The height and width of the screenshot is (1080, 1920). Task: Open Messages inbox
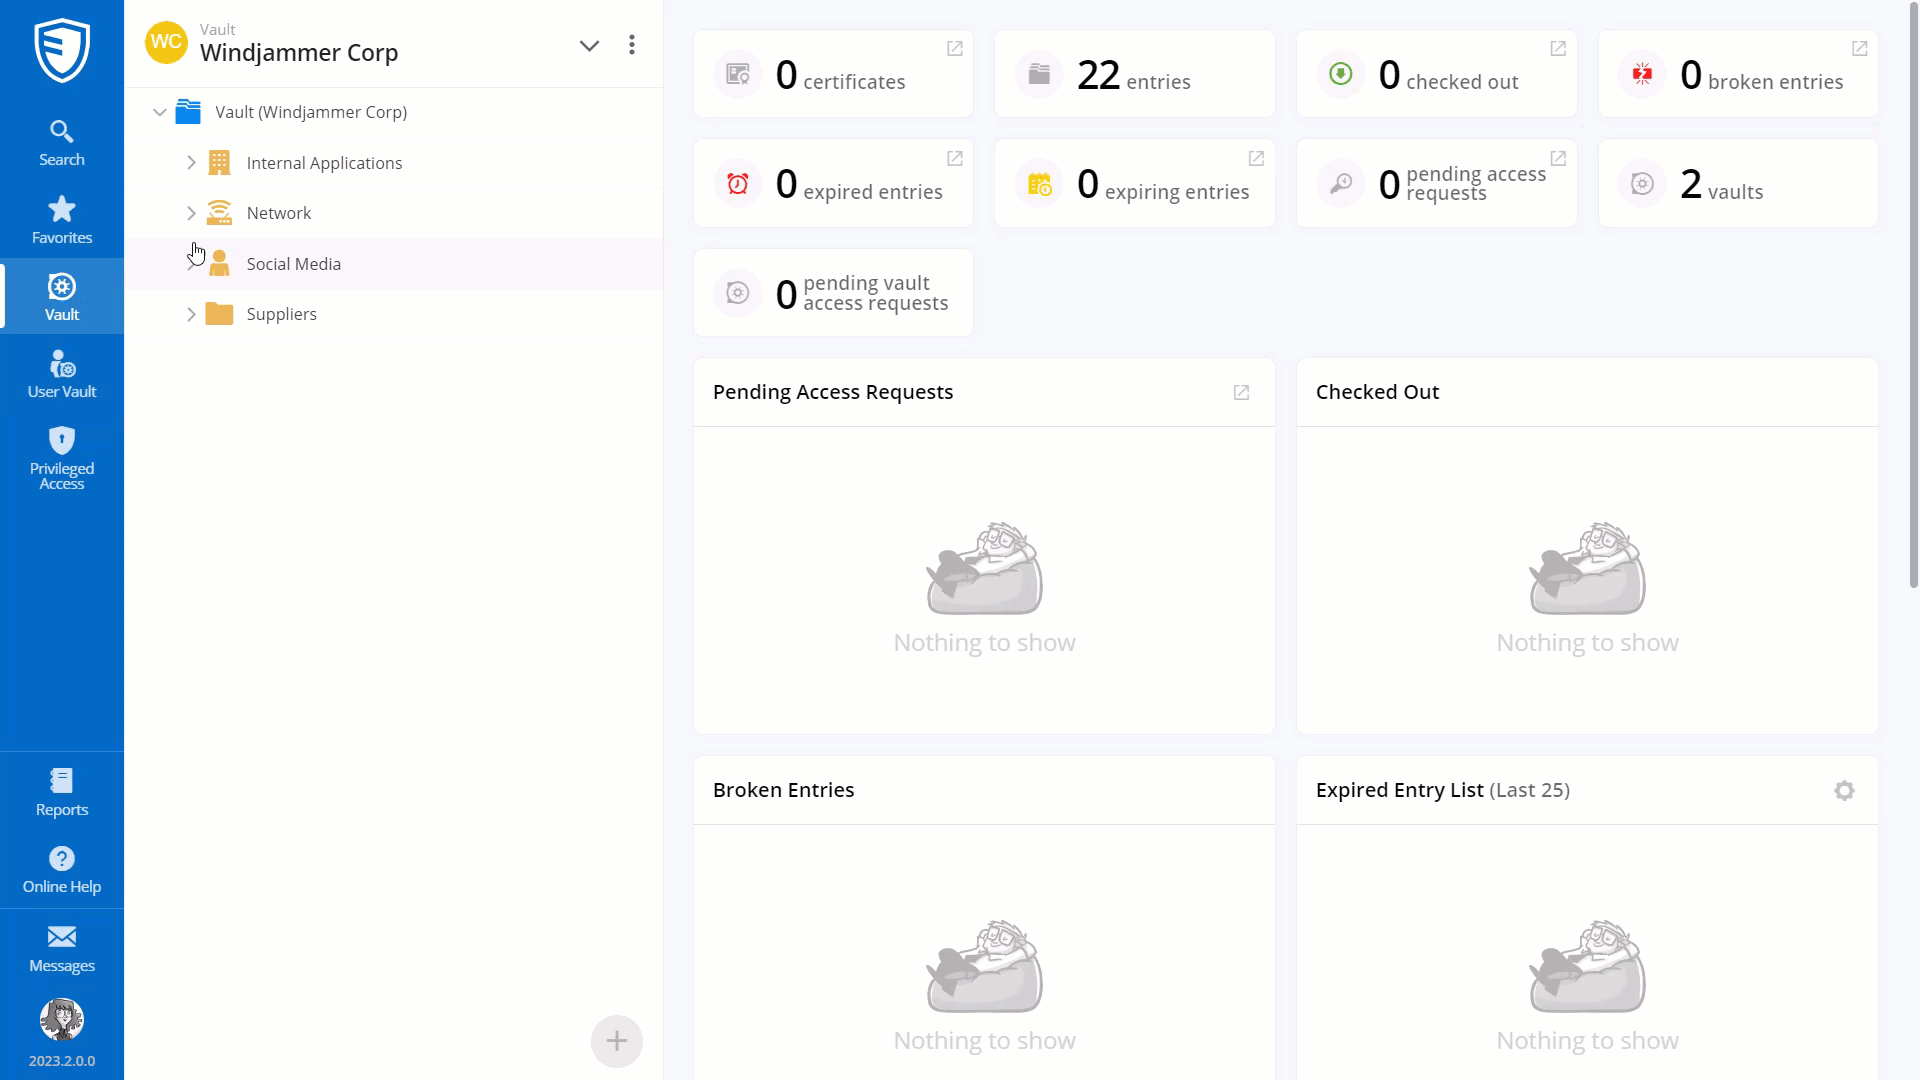[61, 948]
